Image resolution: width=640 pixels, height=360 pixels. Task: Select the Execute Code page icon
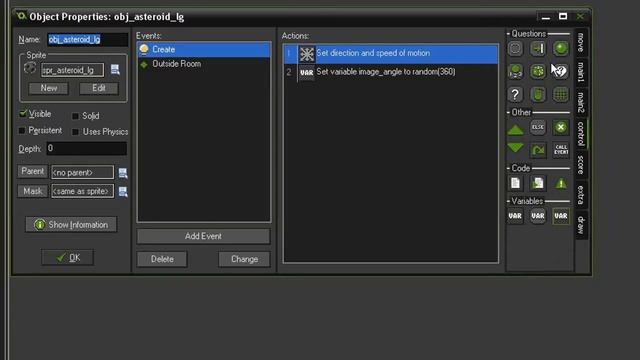(515, 183)
